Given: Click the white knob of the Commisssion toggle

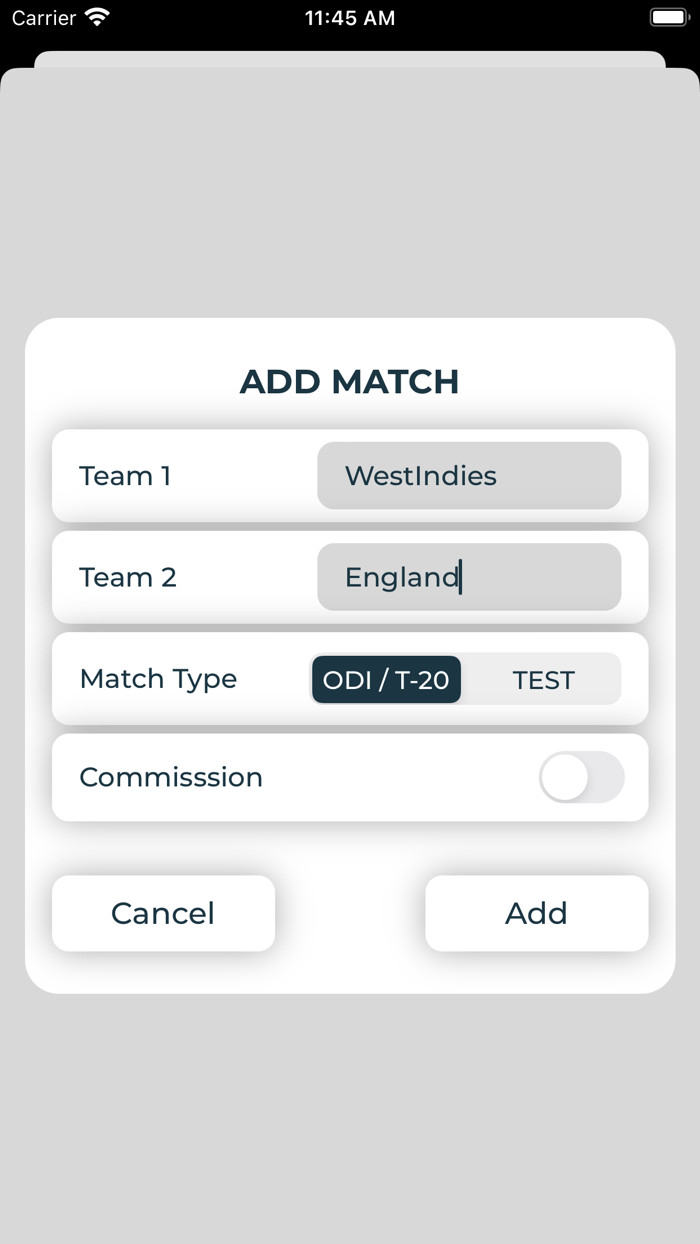Looking at the screenshot, I should [x=564, y=777].
